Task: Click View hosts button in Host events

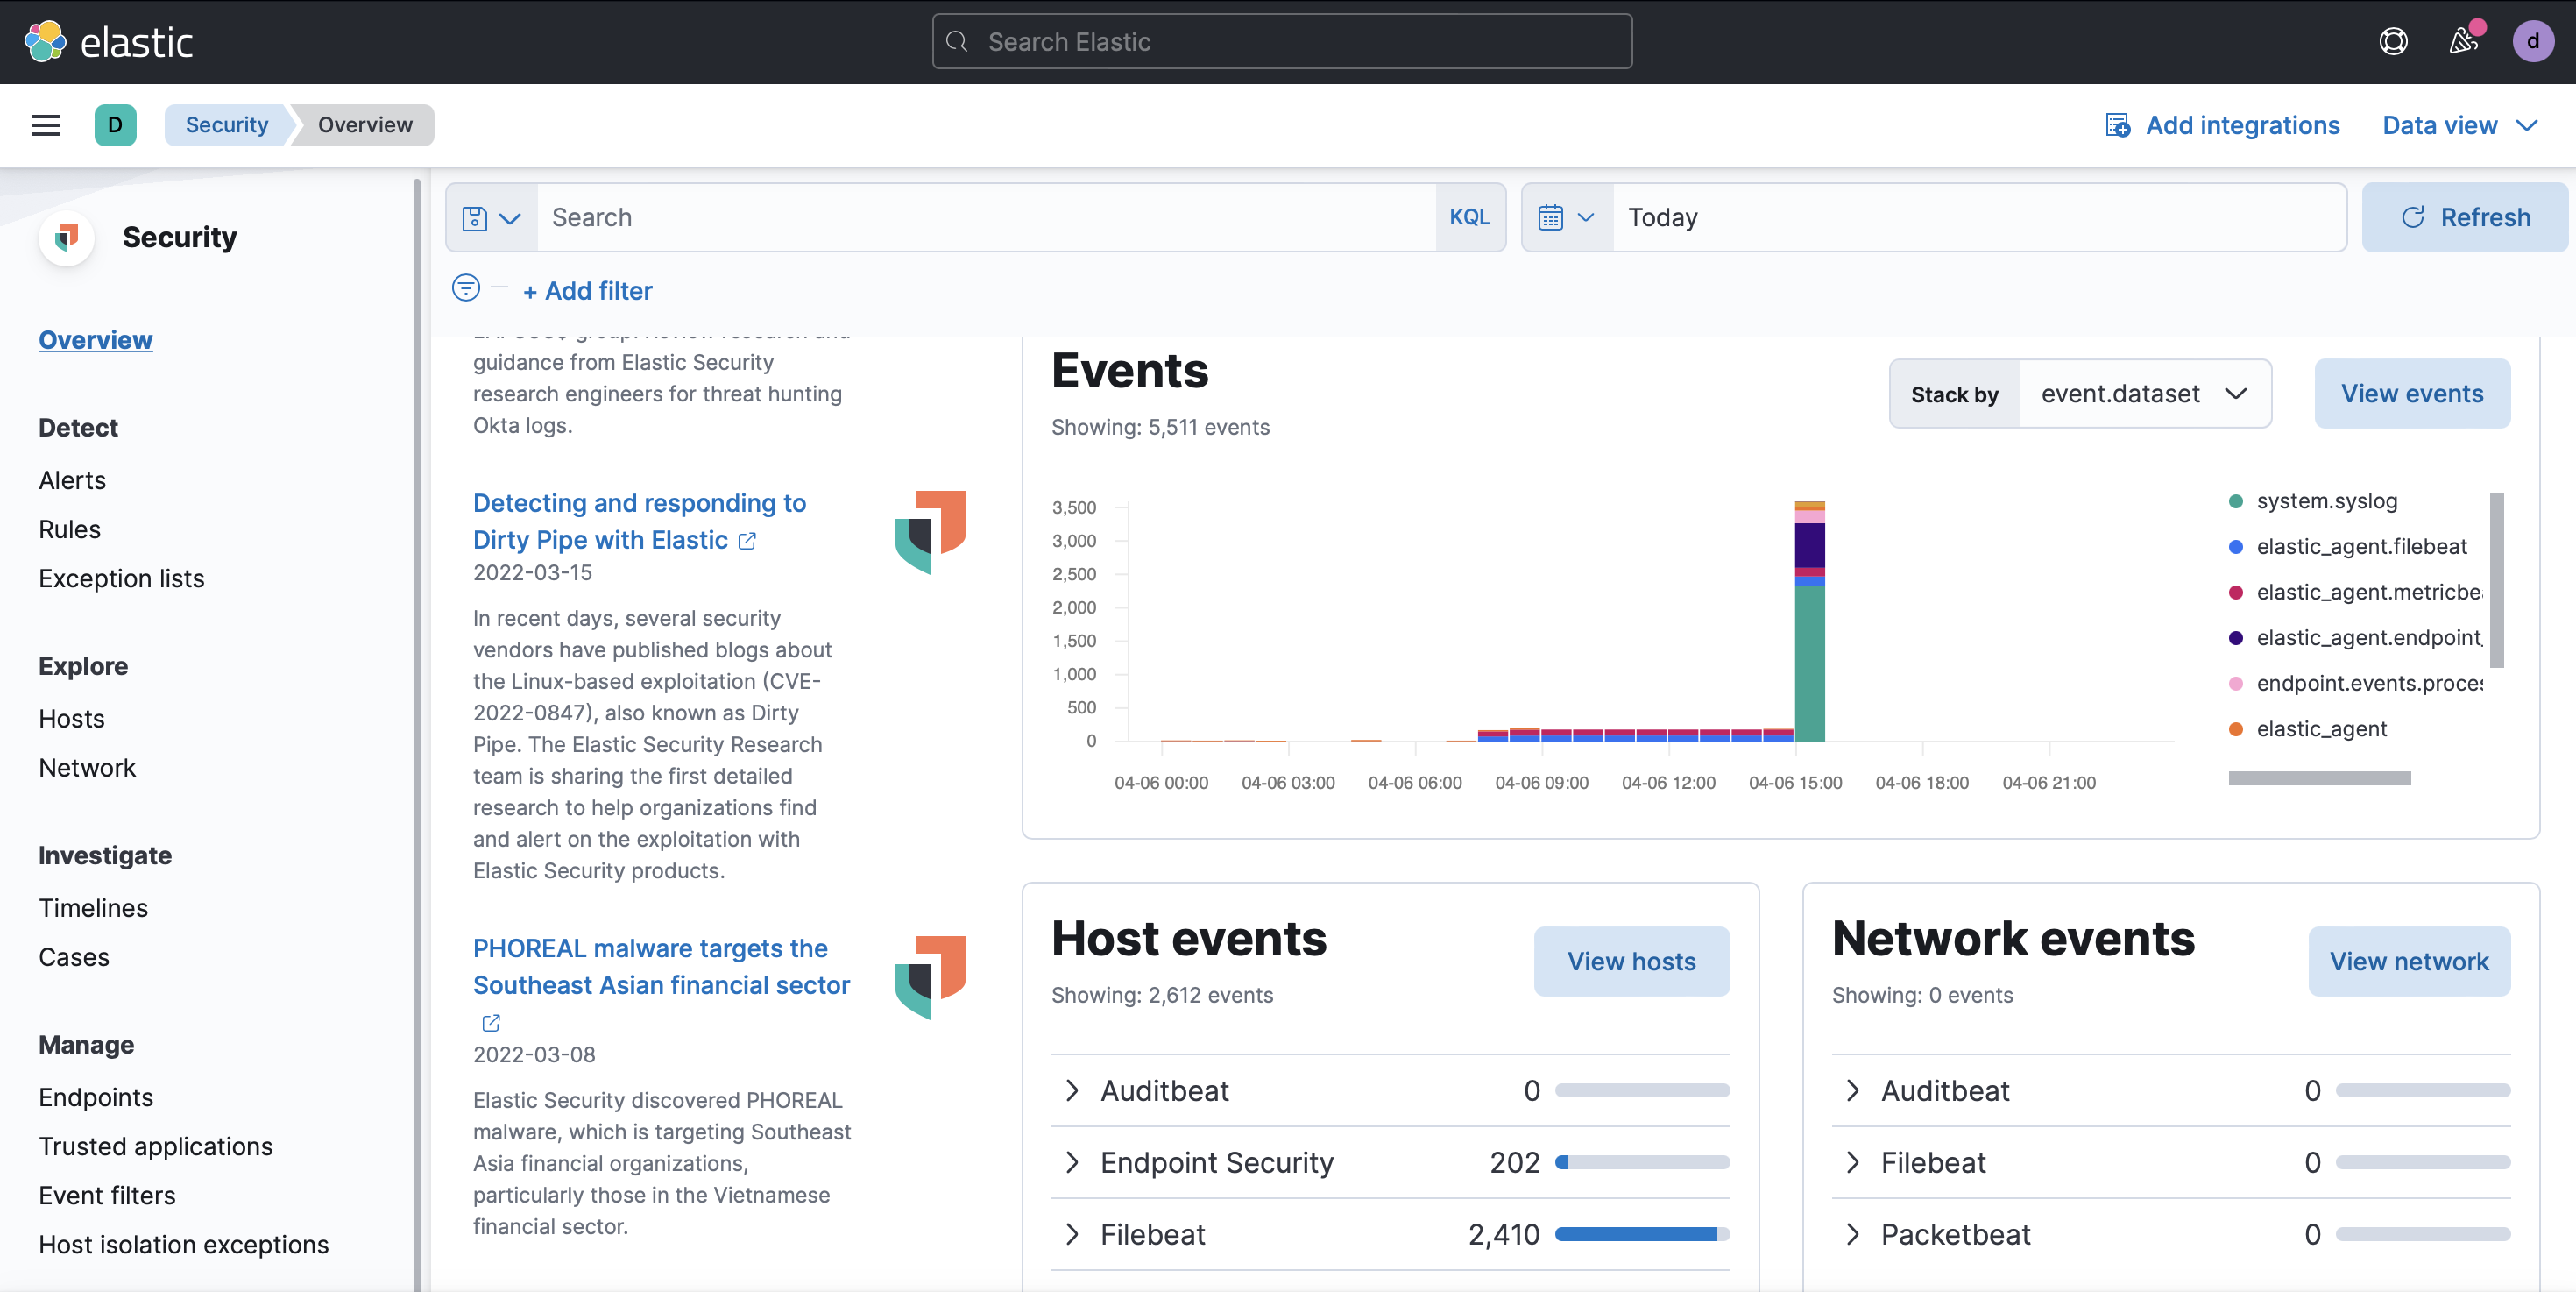Action: (1631, 962)
